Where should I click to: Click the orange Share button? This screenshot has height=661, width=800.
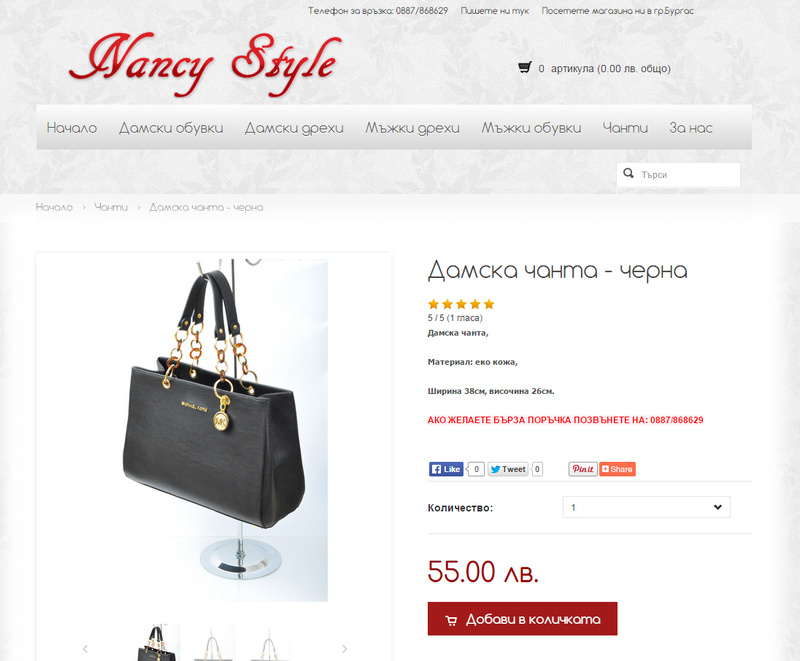[617, 469]
